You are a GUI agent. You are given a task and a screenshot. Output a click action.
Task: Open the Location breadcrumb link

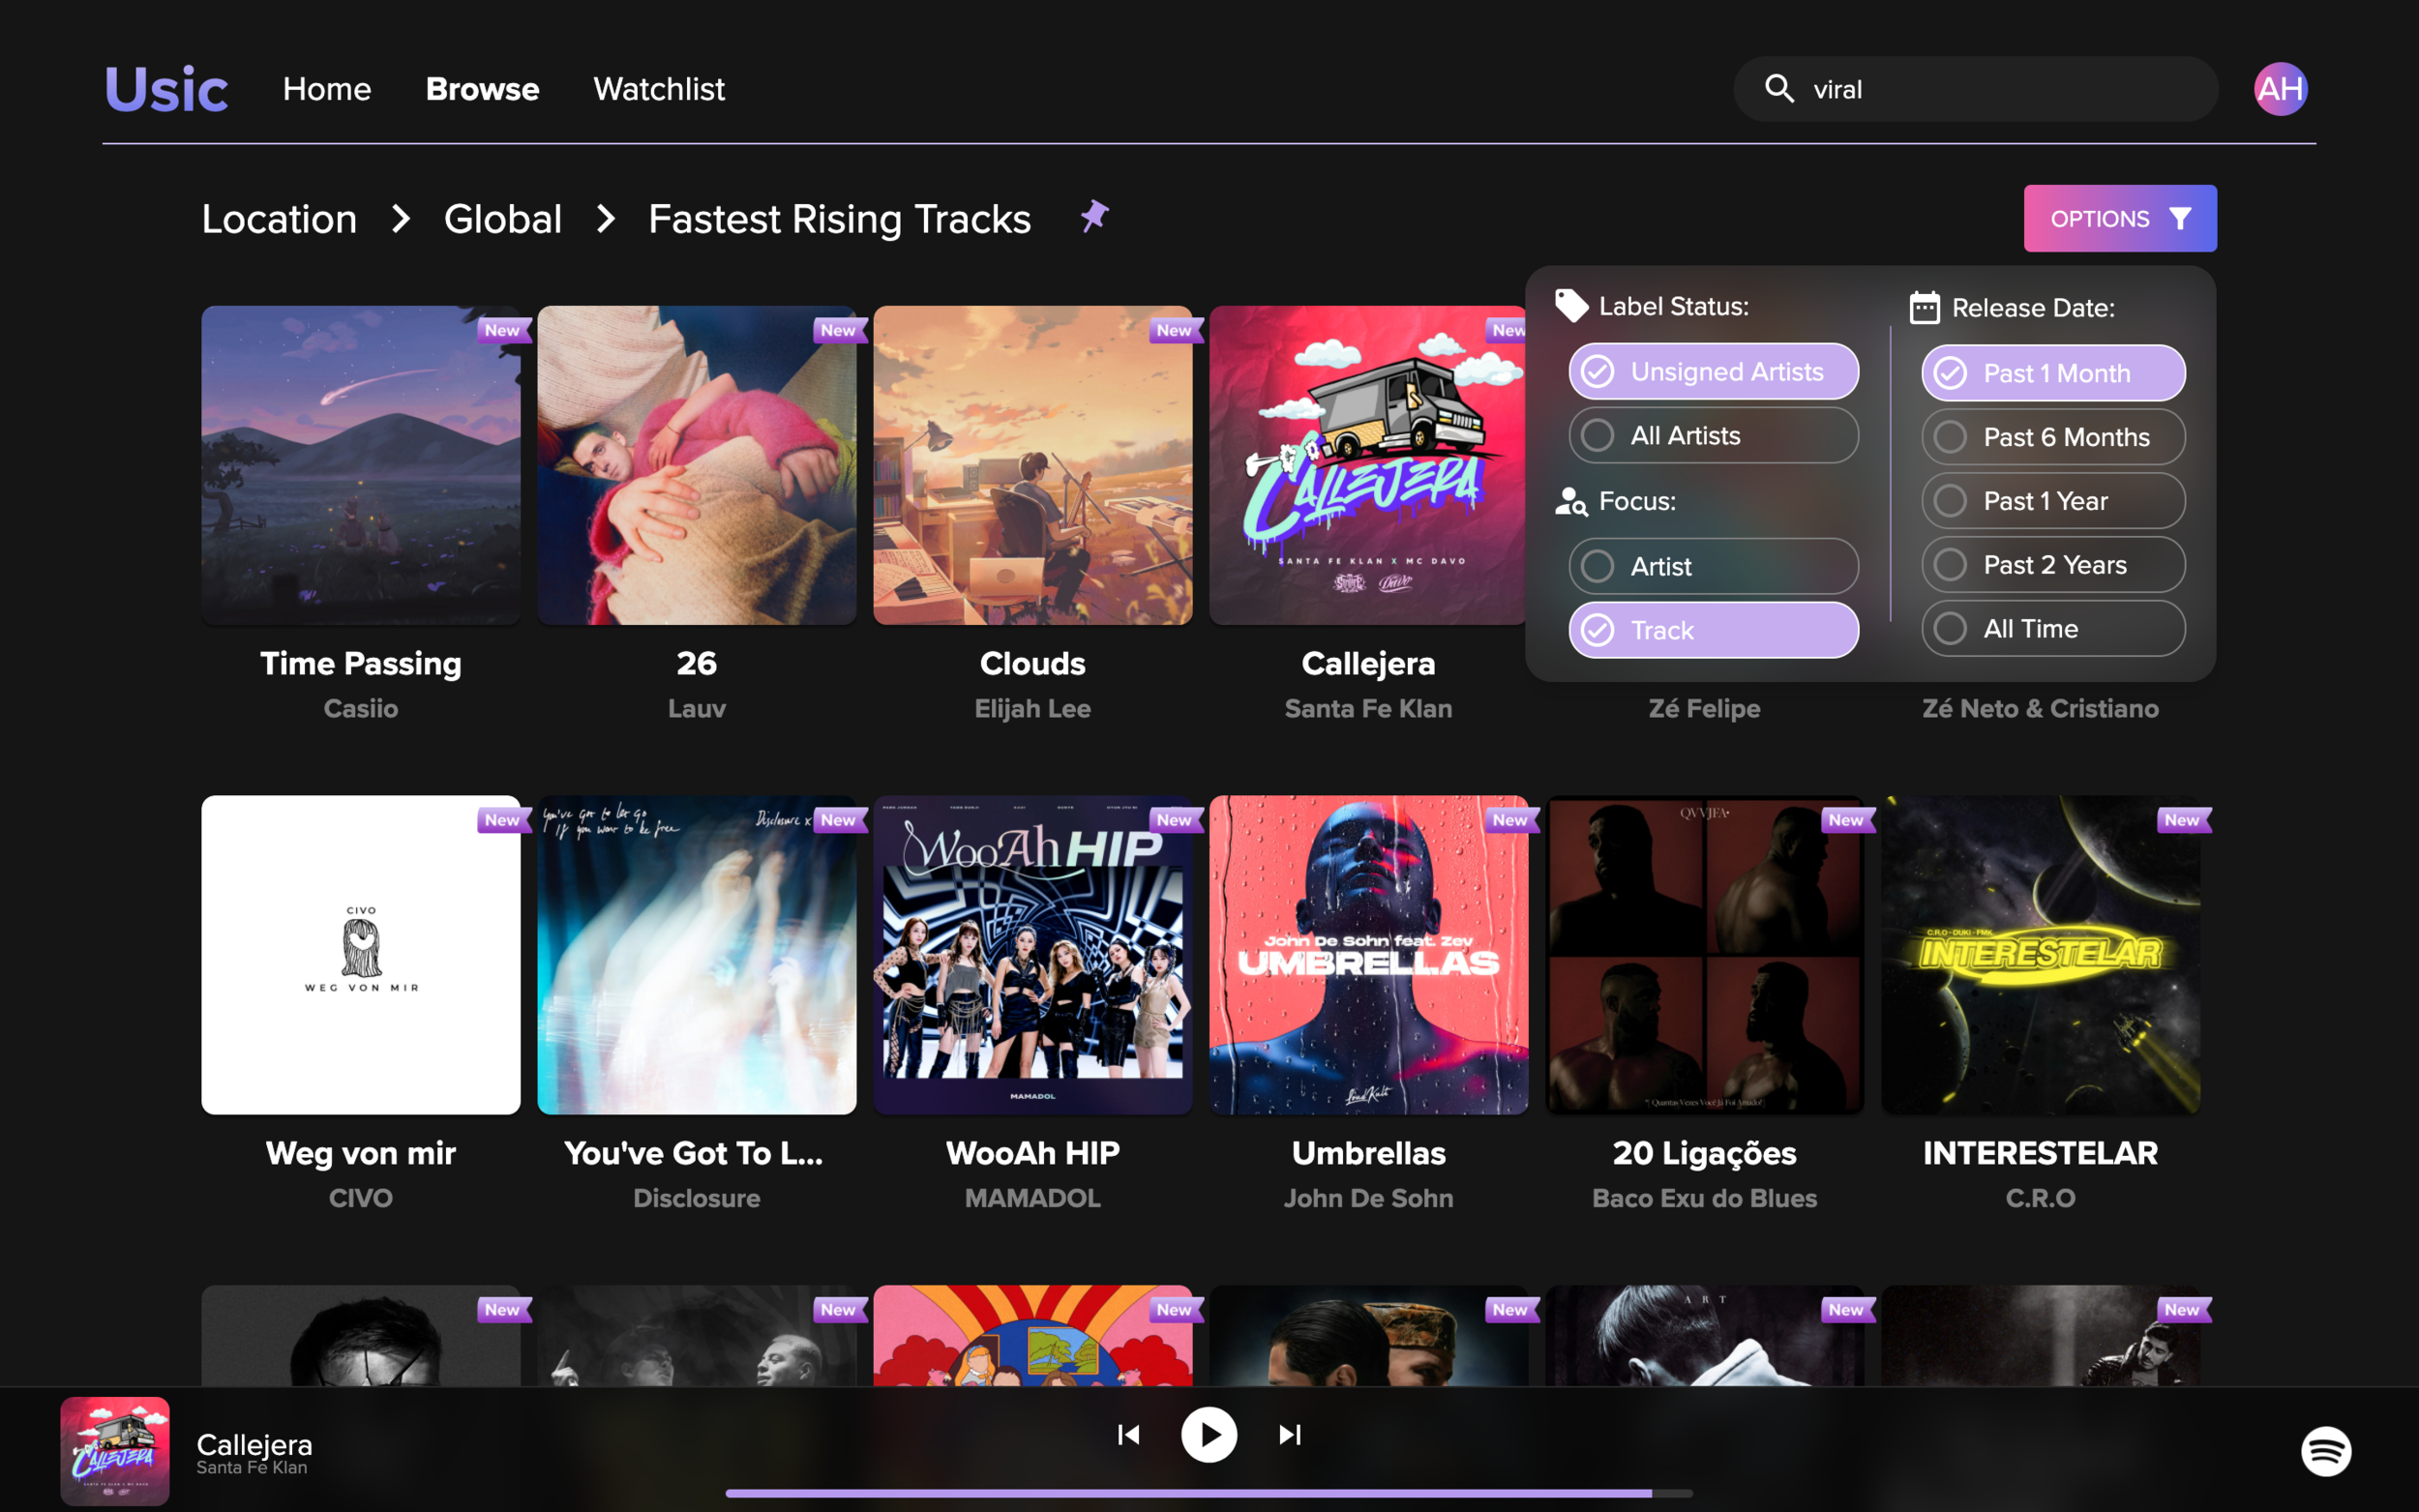[279, 219]
